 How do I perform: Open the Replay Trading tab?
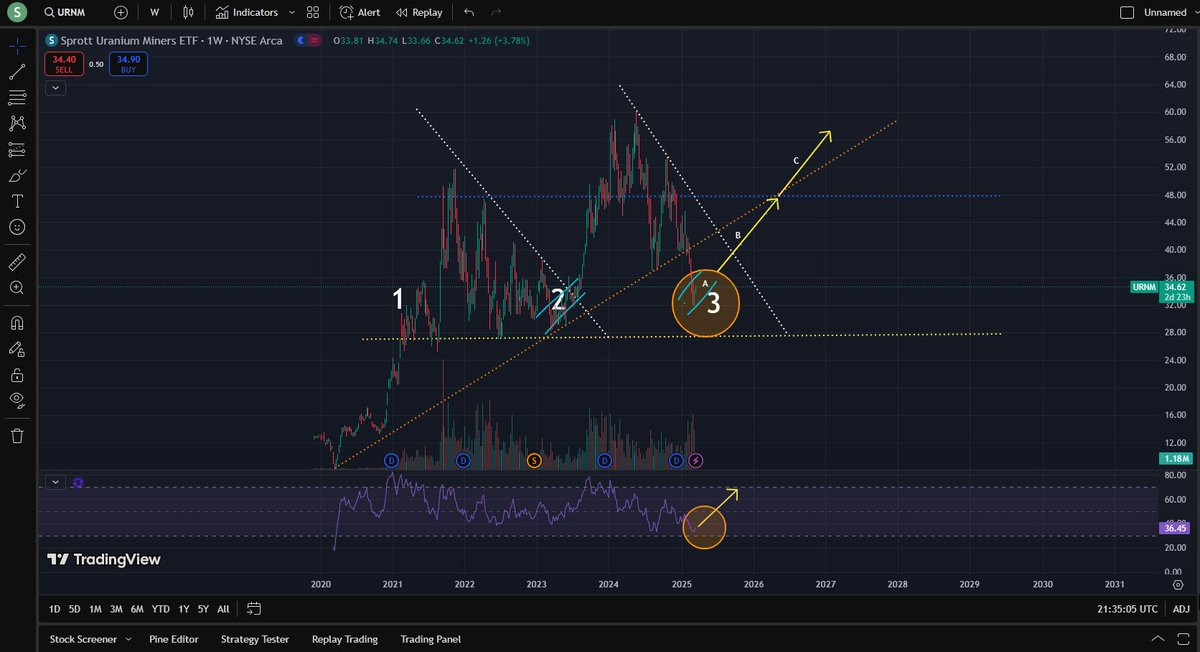click(345, 639)
